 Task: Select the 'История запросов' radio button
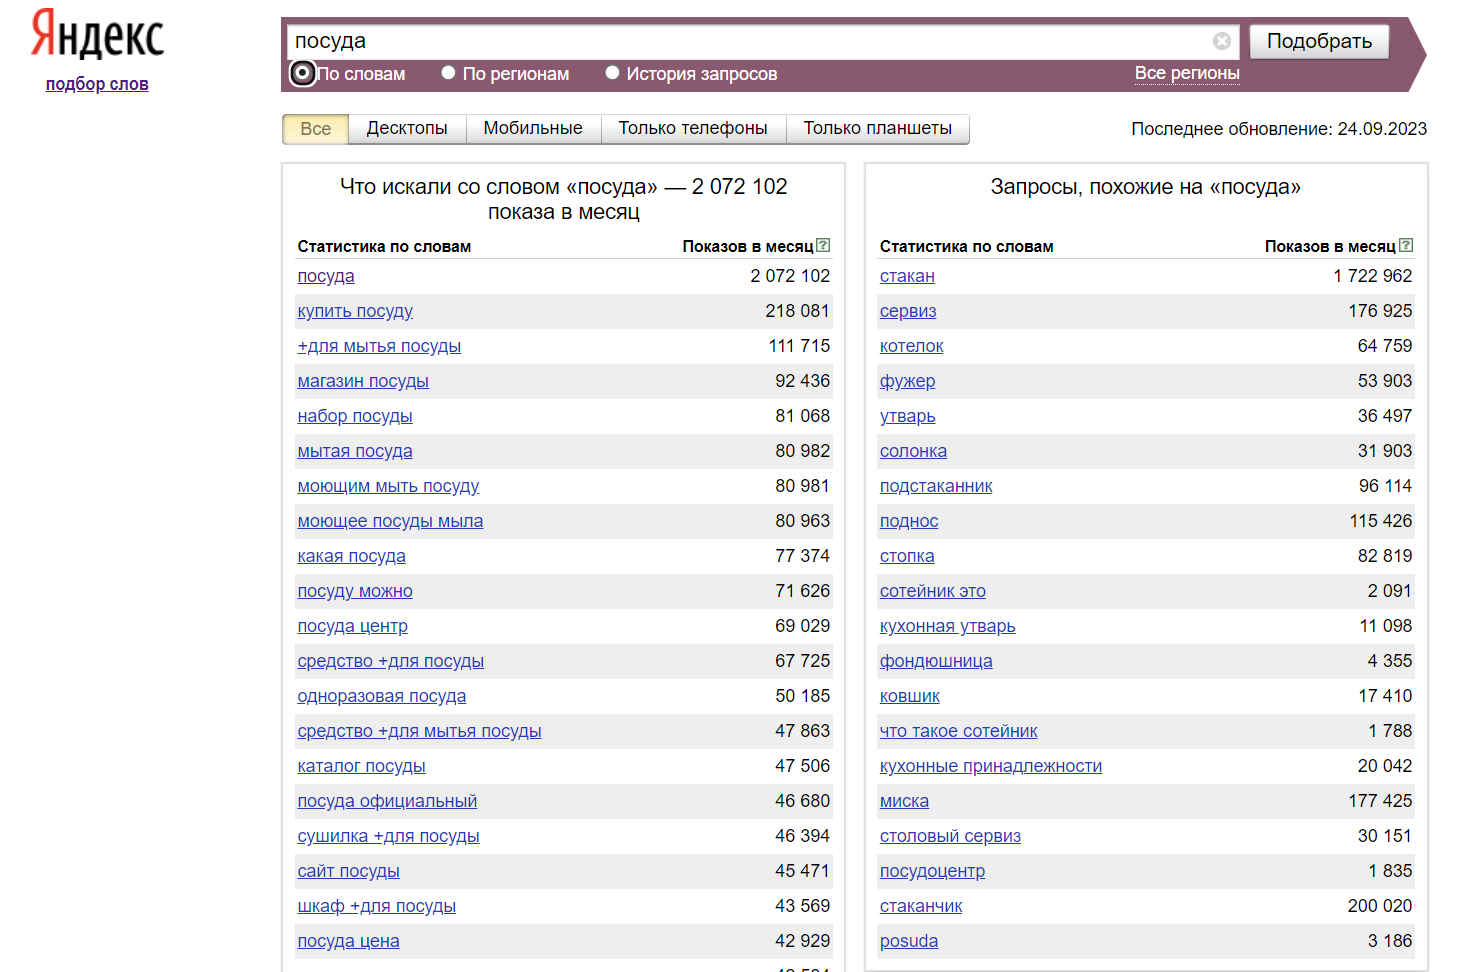pos(612,73)
